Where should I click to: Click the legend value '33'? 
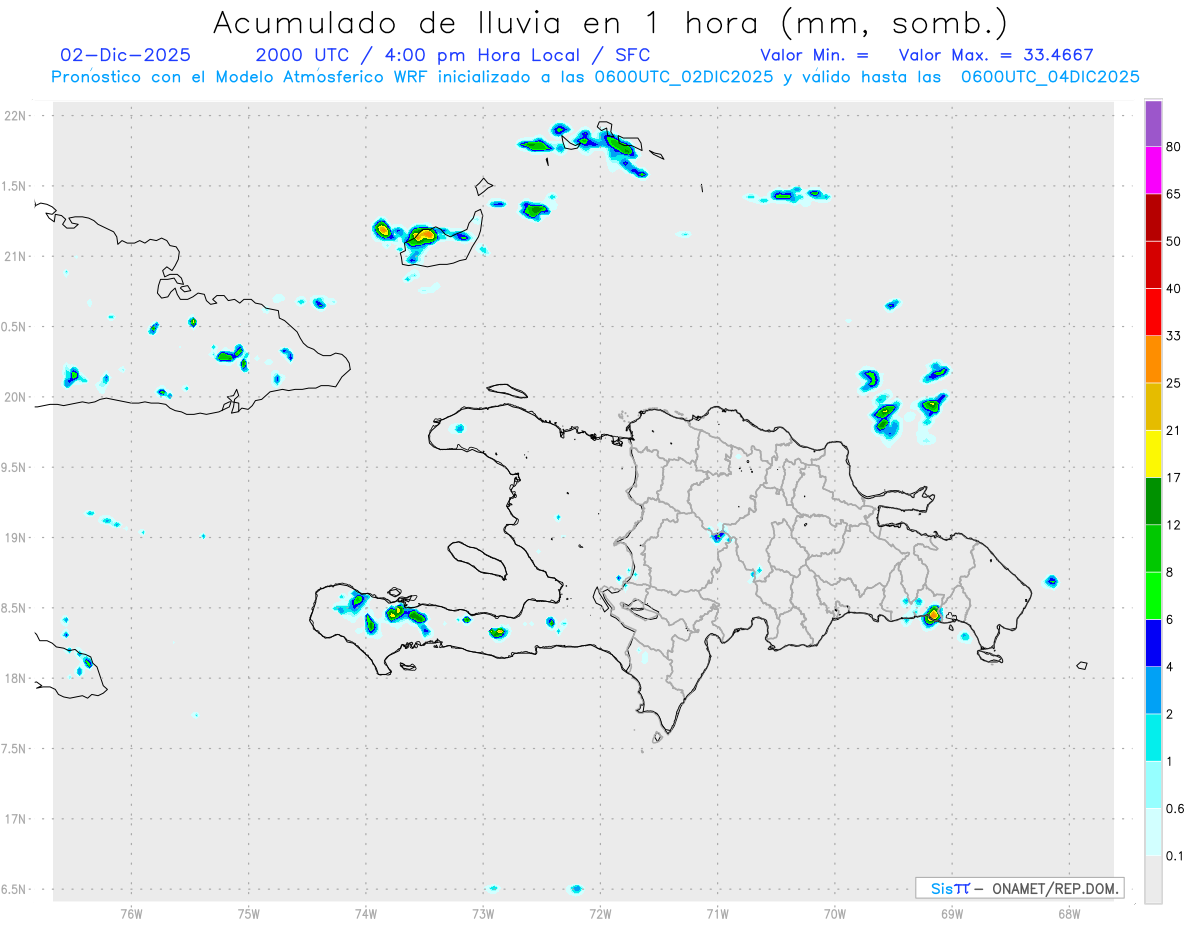pos(1174,336)
